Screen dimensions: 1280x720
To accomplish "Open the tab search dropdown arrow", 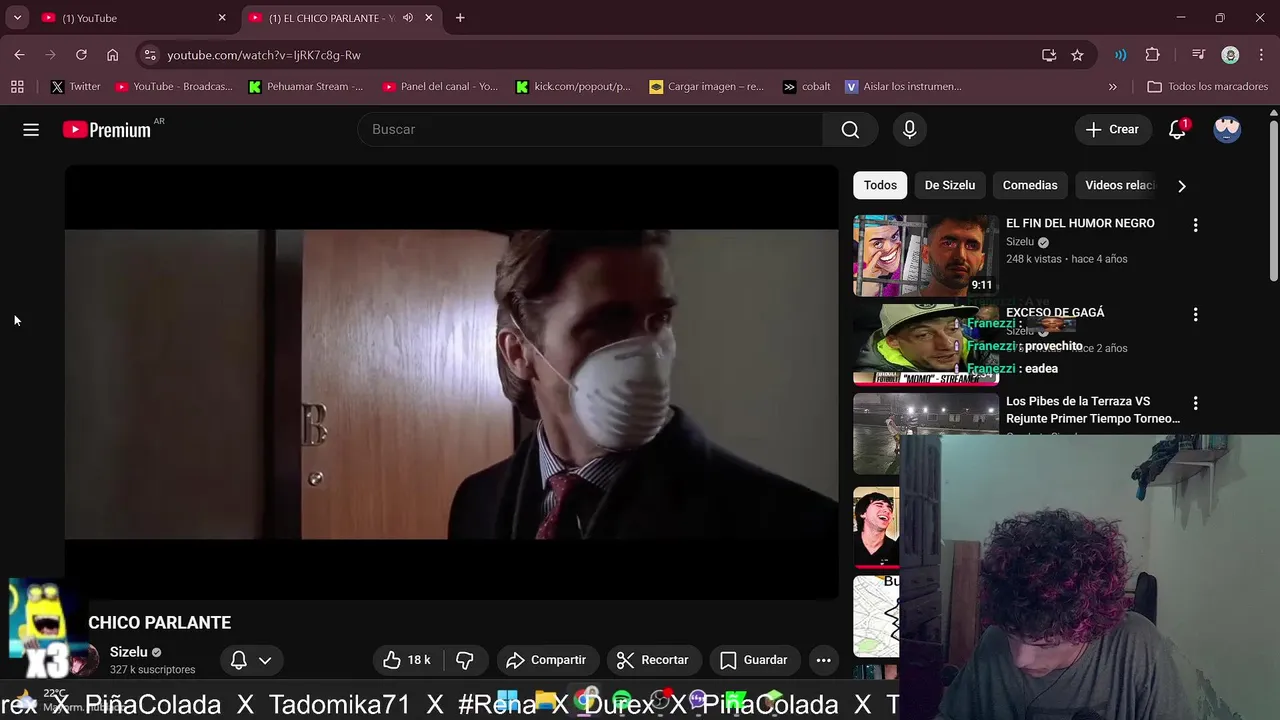I will (x=17, y=18).
